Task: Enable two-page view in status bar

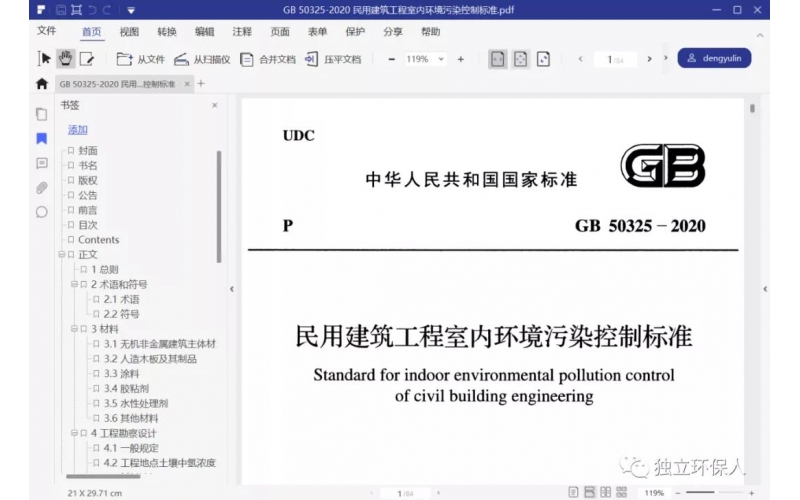Action: pos(604,493)
